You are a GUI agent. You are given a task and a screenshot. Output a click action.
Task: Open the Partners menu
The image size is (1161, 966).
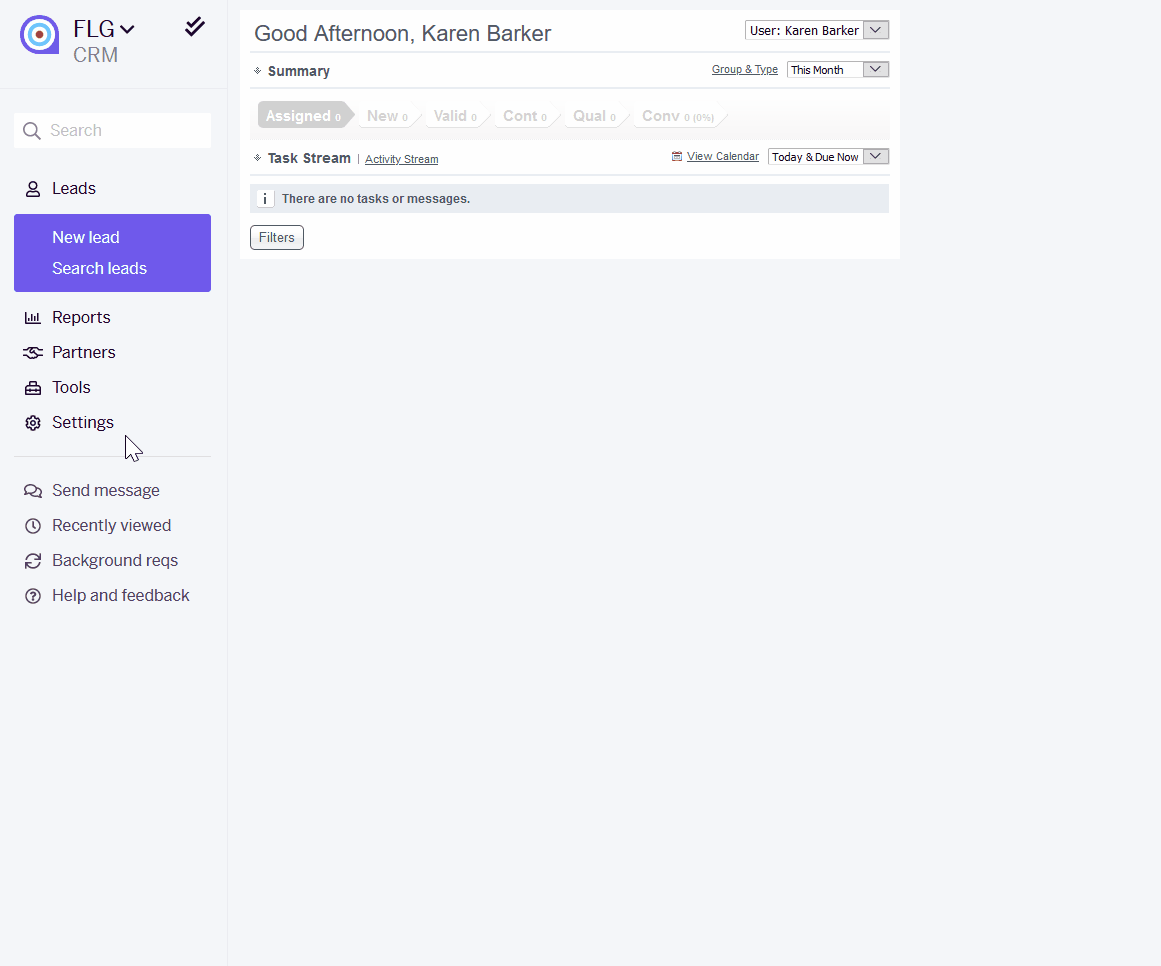84,352
